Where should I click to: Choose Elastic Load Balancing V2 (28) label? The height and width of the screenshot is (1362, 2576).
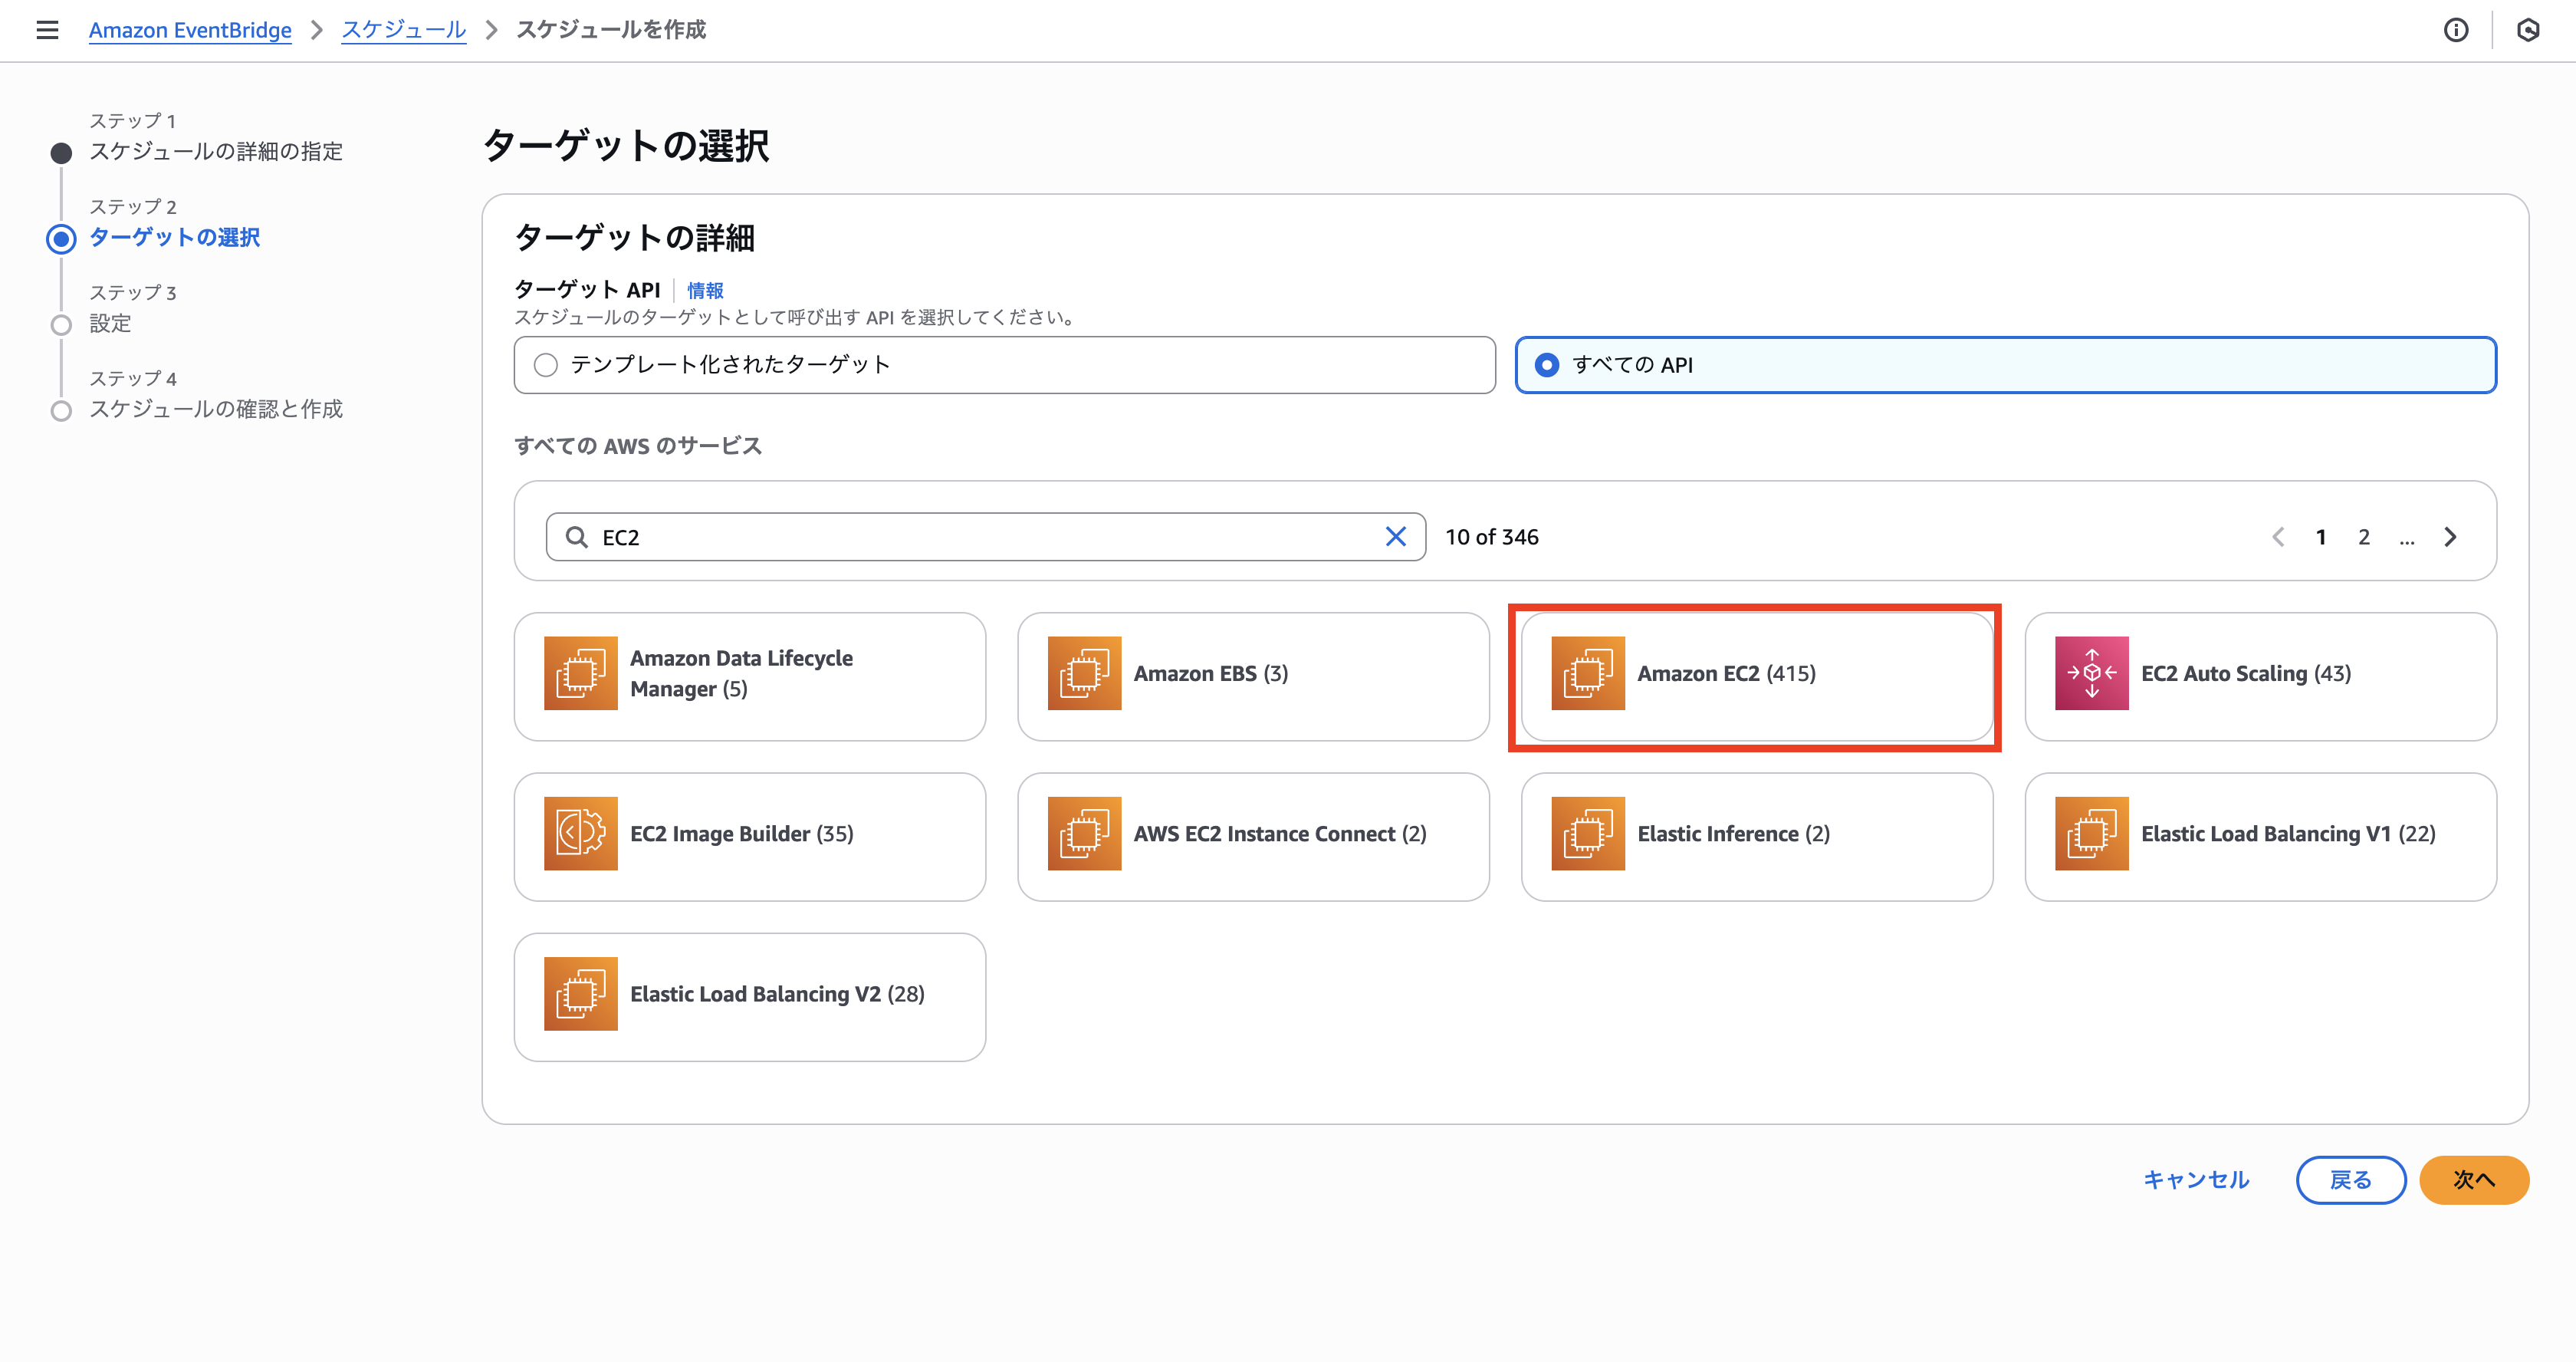[x=777, y=993]
